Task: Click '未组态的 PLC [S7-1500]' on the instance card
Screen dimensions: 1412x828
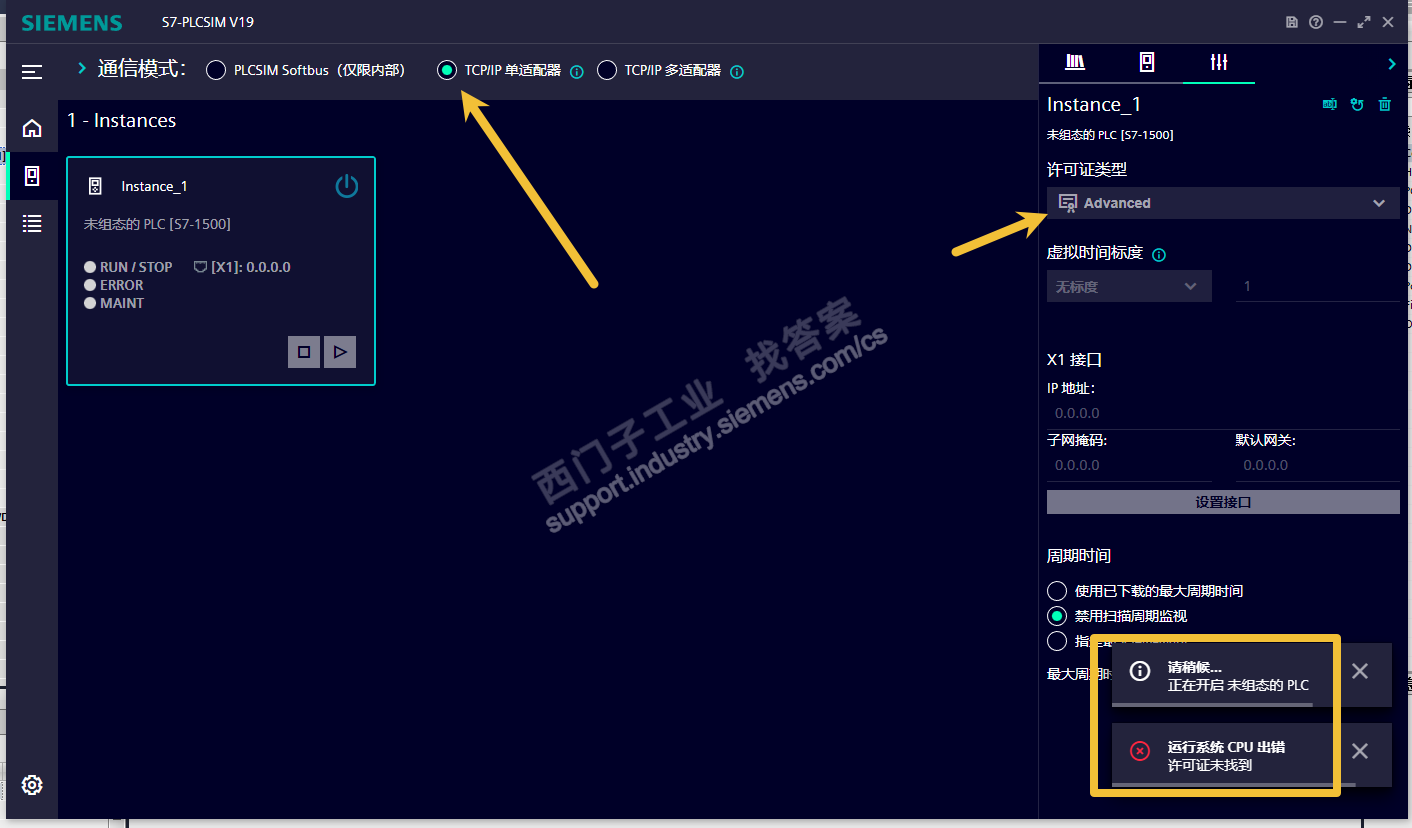Action: pyautogui.click(x=157, y=224)
